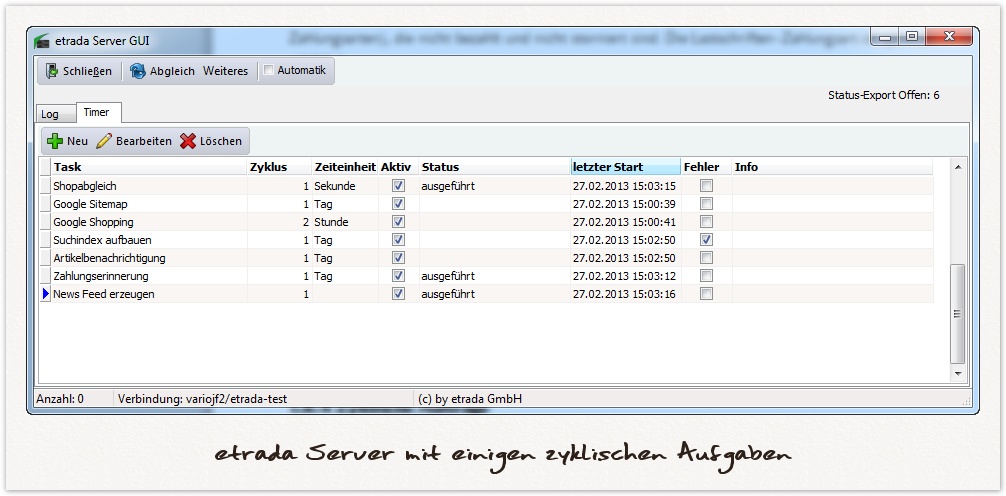Click the blue row indicator arrow
Image resolution: width=1006 pixels, height=496 pixels.
(45, 294)
